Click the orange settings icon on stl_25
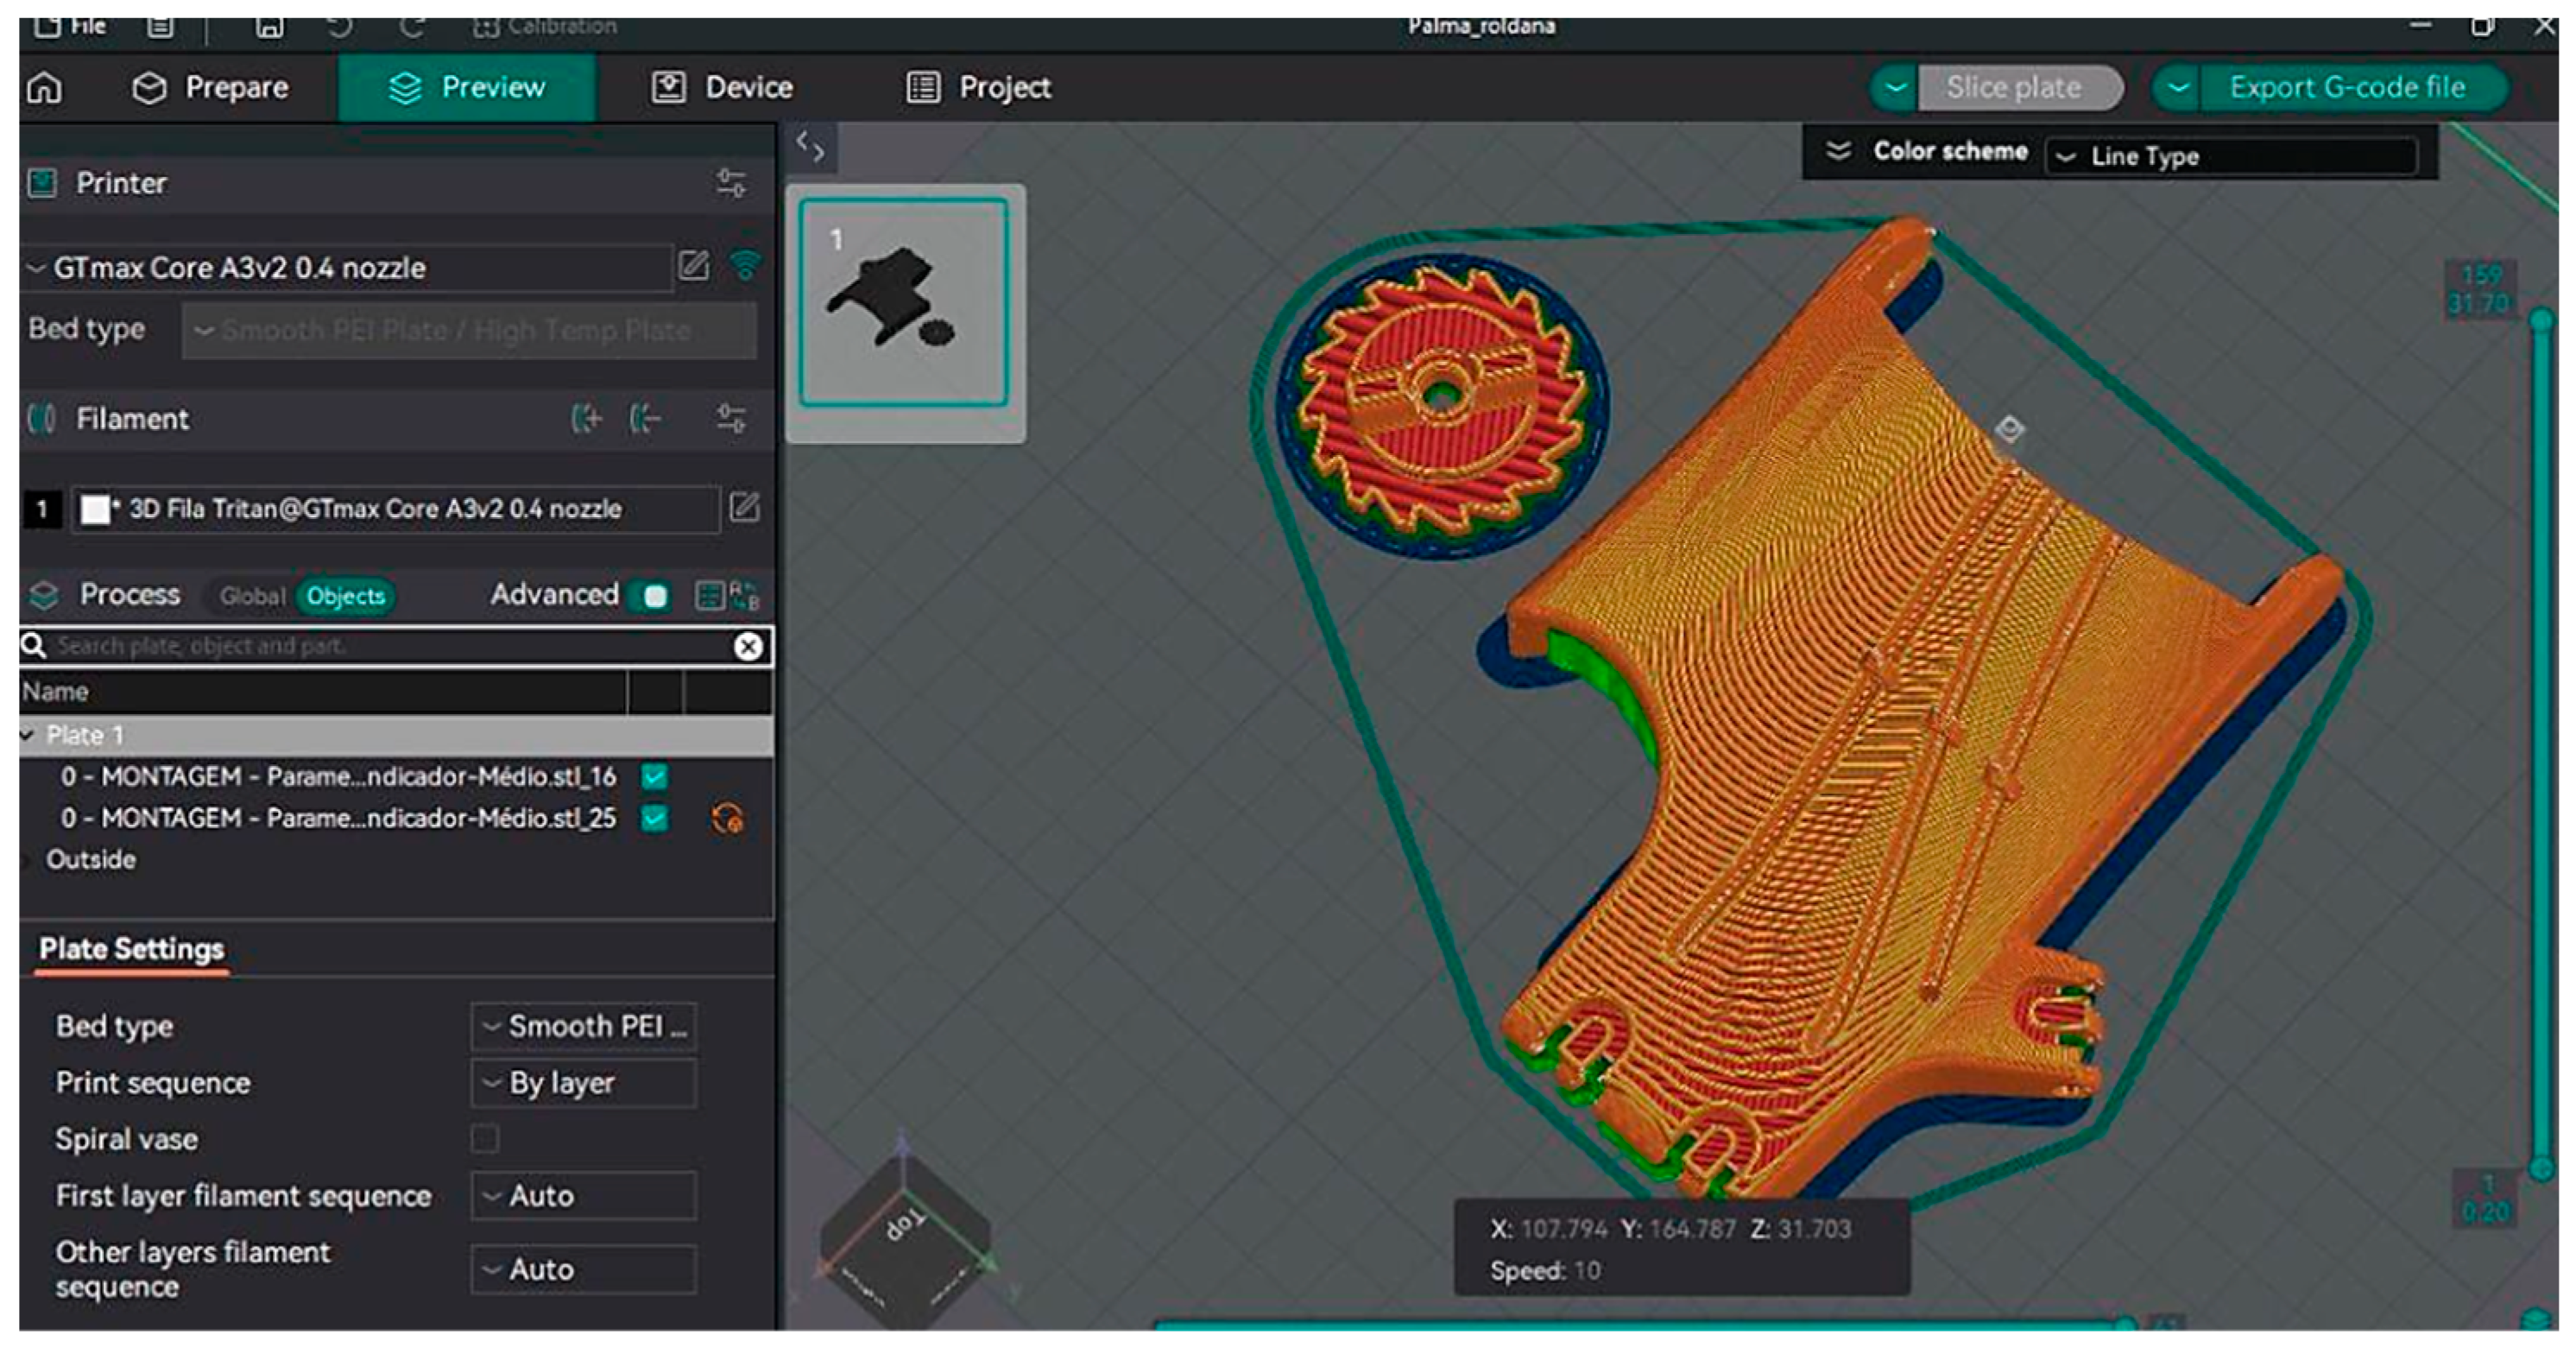 point(727,819)
